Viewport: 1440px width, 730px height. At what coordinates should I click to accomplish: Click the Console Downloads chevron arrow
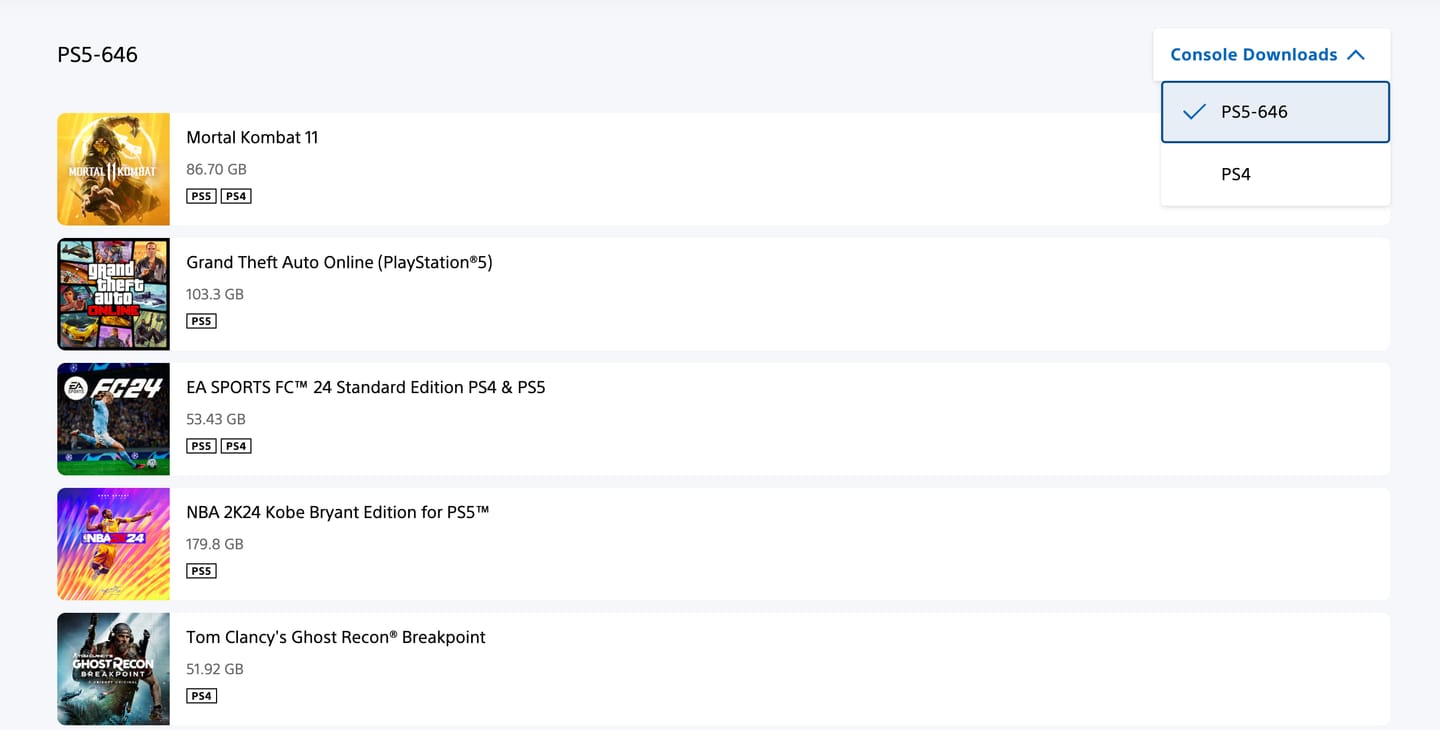(x=1356, y=55)
